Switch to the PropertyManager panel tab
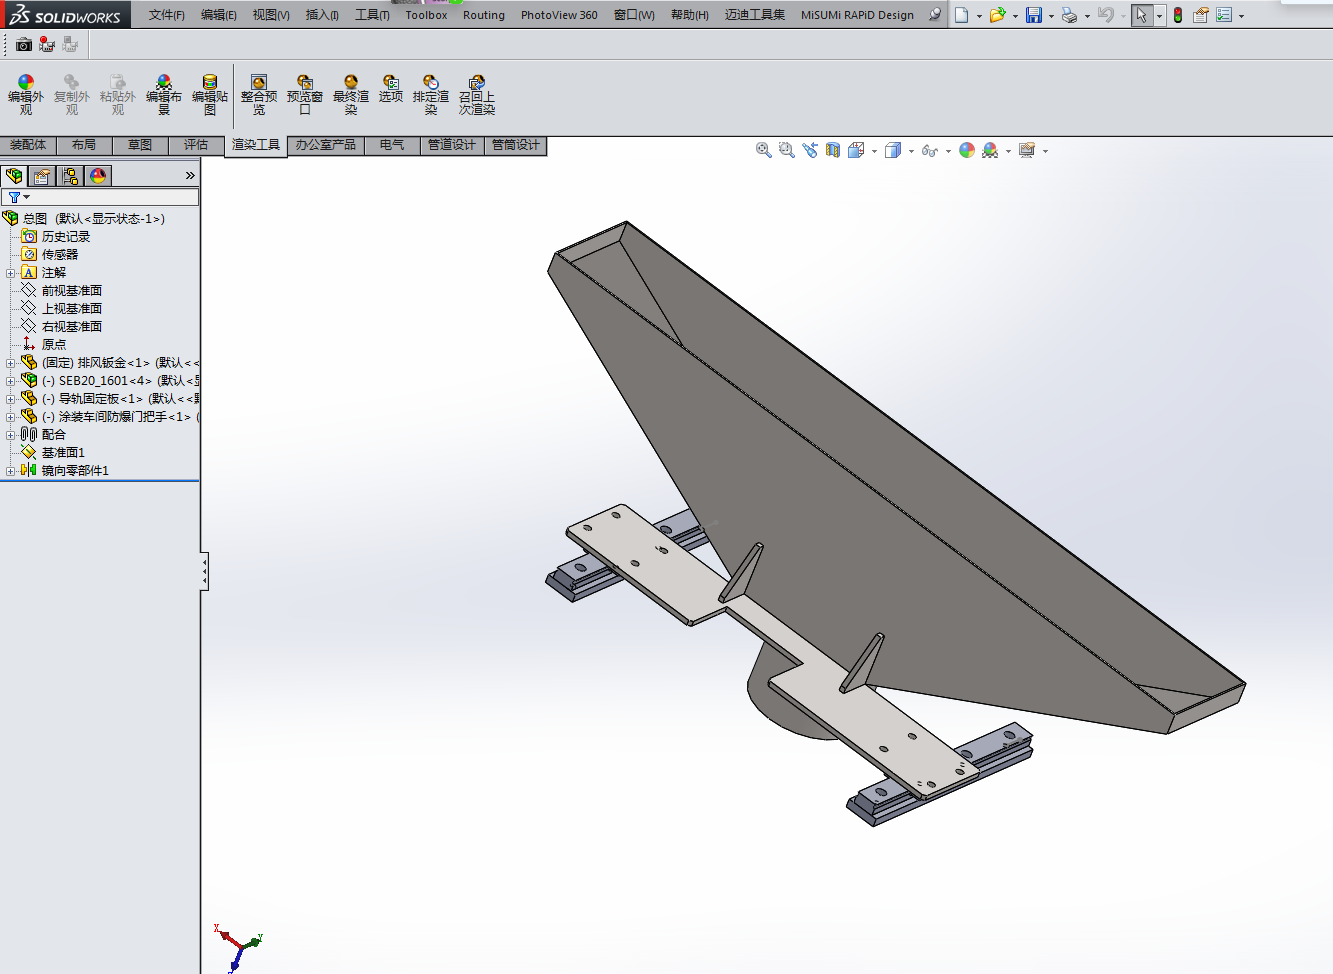 point(42,176)
